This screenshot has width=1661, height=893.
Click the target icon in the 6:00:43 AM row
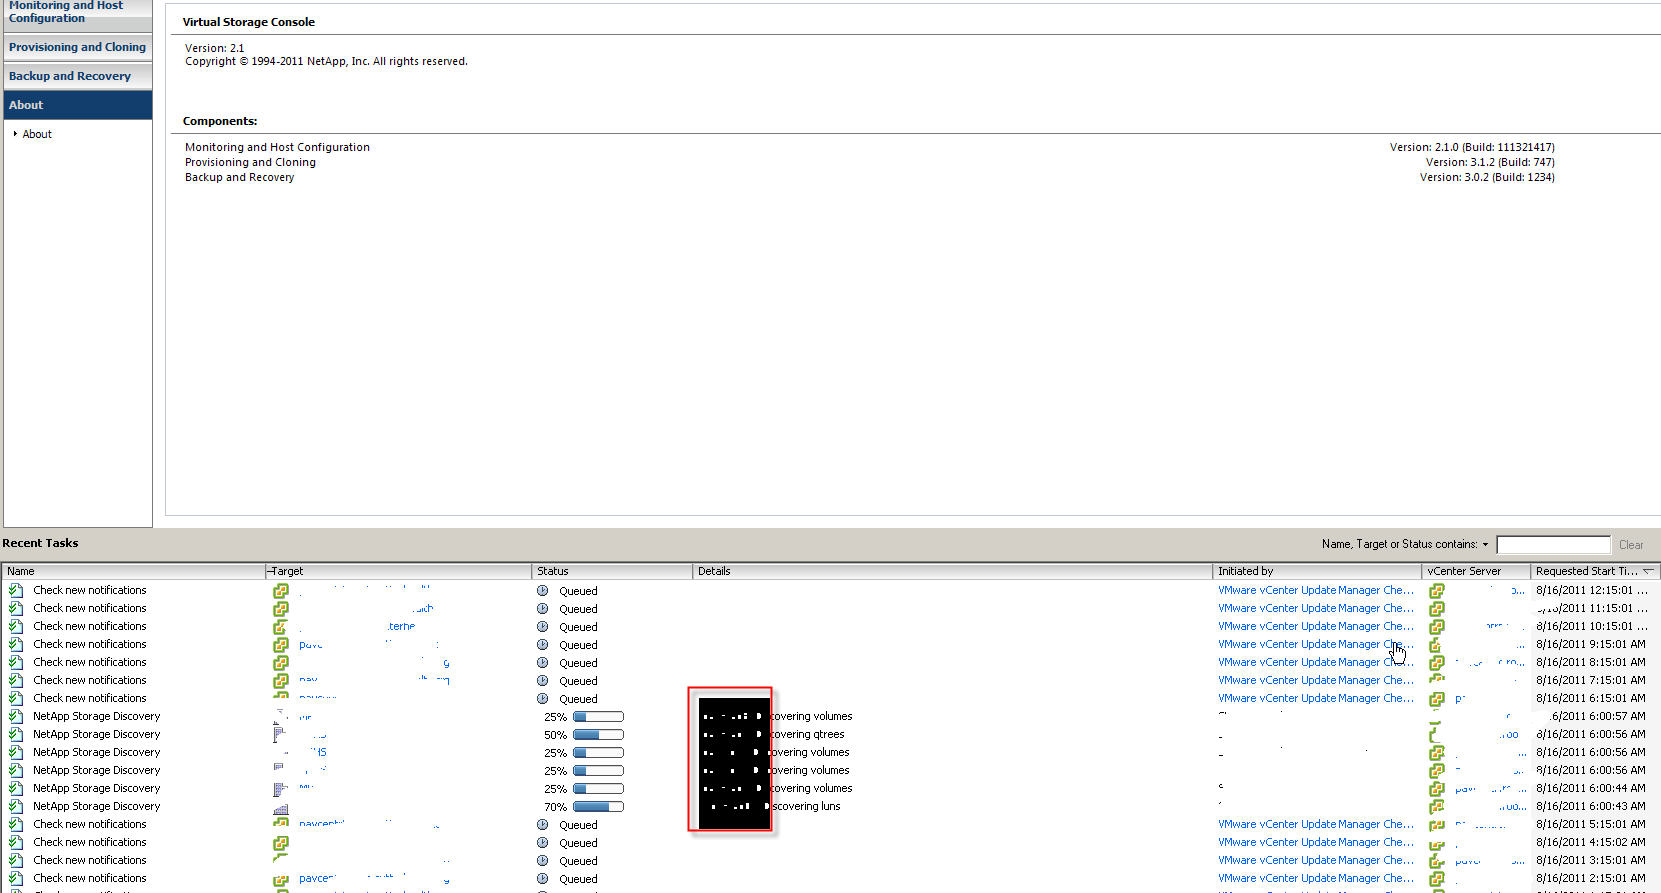click(x=281, y=807)
